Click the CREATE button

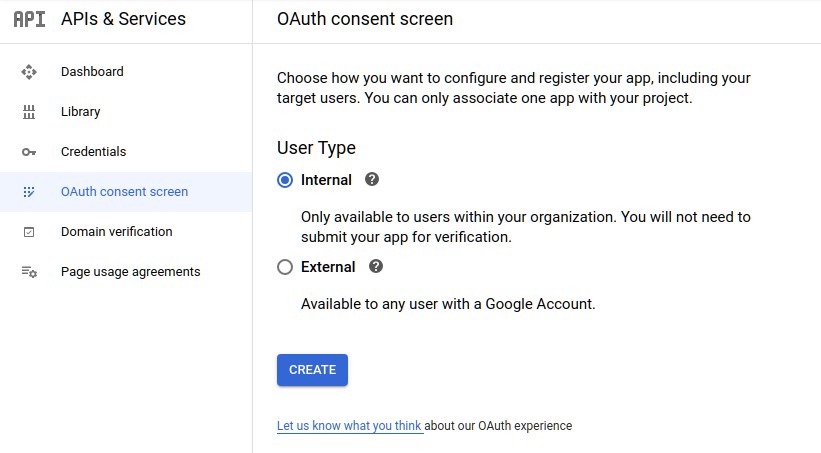click(x=312, y=370)
